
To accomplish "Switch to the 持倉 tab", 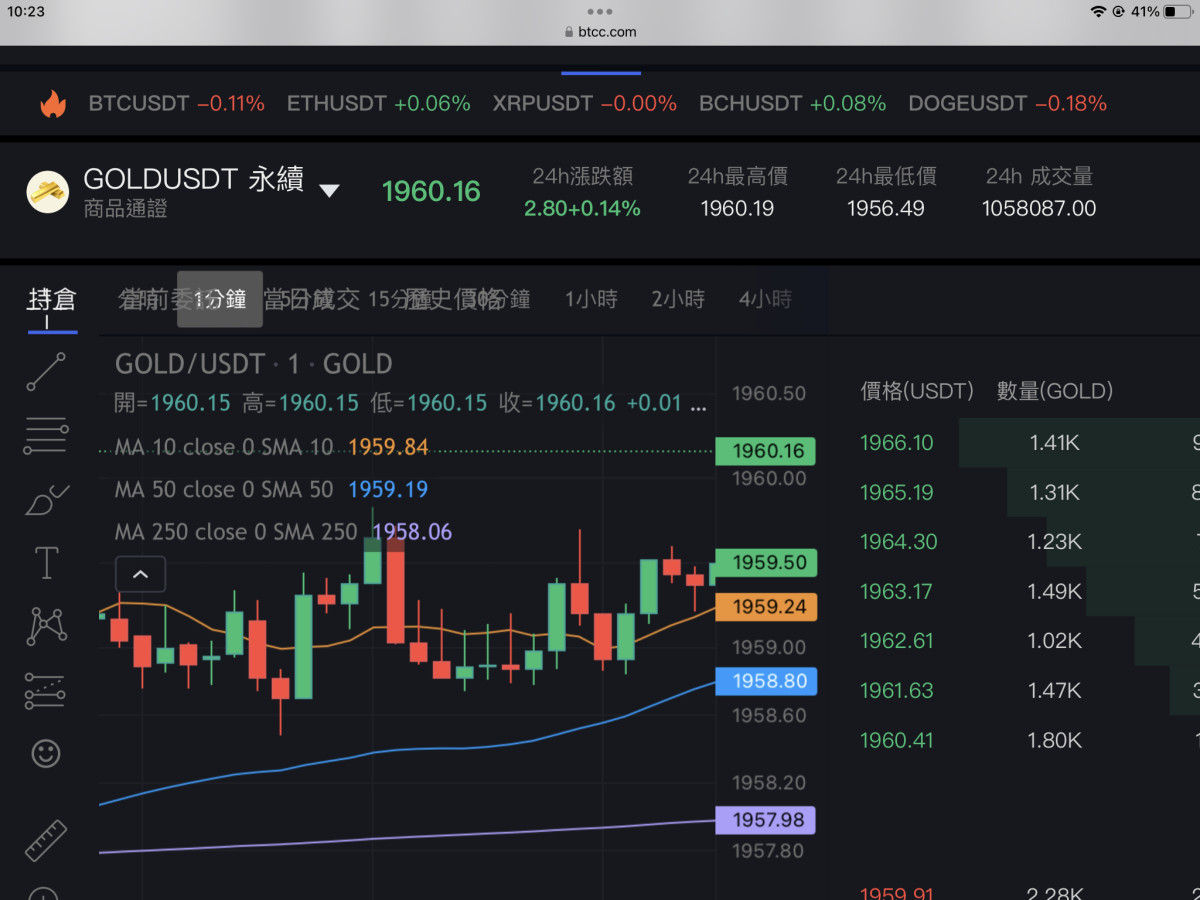I will point(52,299).
